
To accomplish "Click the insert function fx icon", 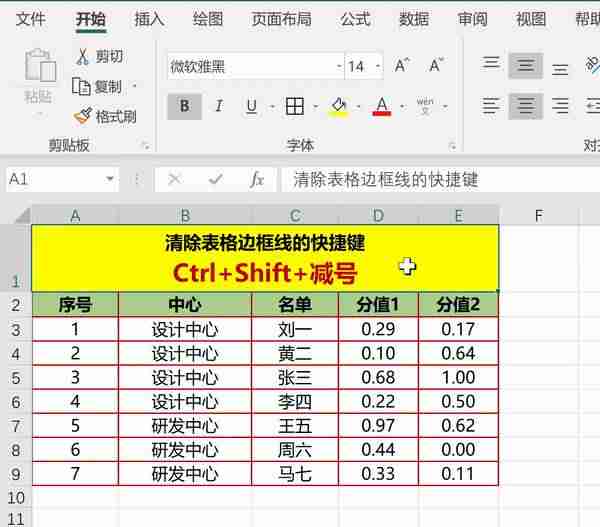I will 256,179.
